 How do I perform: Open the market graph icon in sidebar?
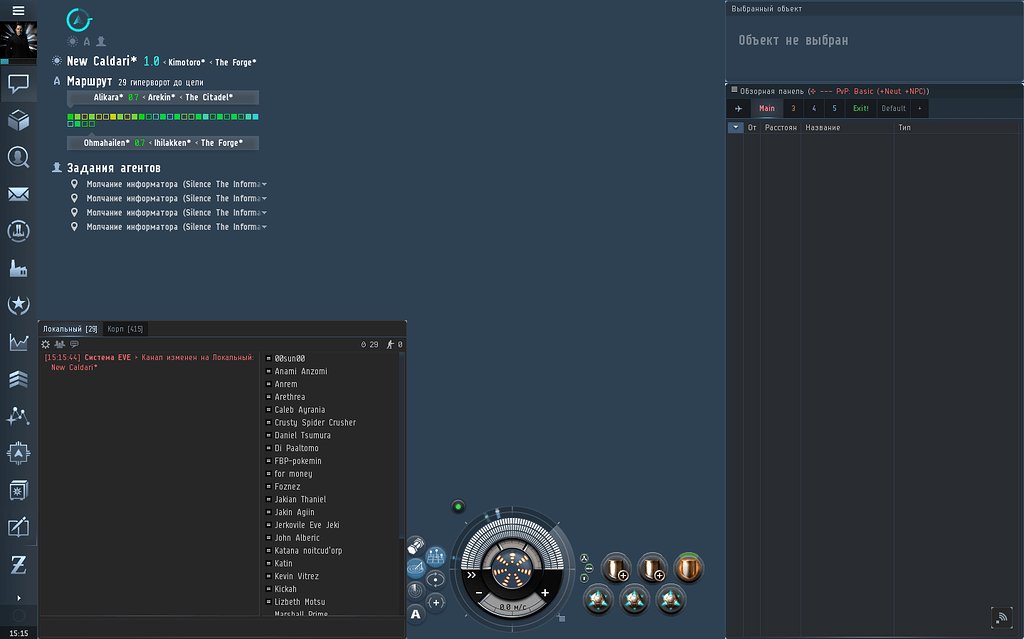18,342
